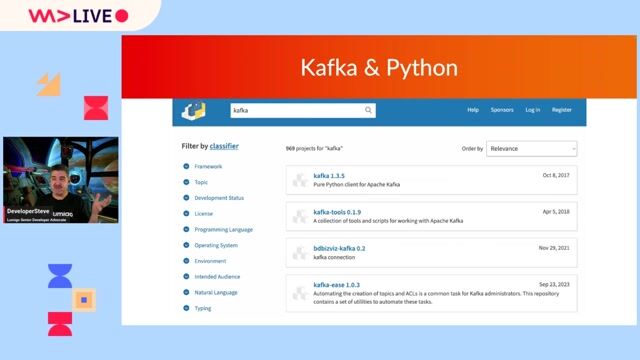Click the Apr 5, 2018 release date
This screenshot has height=360, width=640.
pos(556,212)
